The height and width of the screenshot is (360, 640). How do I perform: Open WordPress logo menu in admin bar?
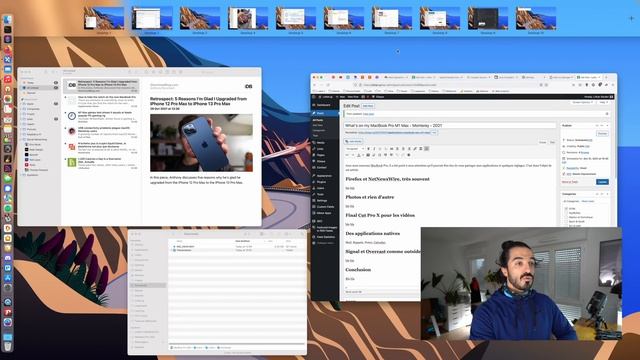pos(314,97)
